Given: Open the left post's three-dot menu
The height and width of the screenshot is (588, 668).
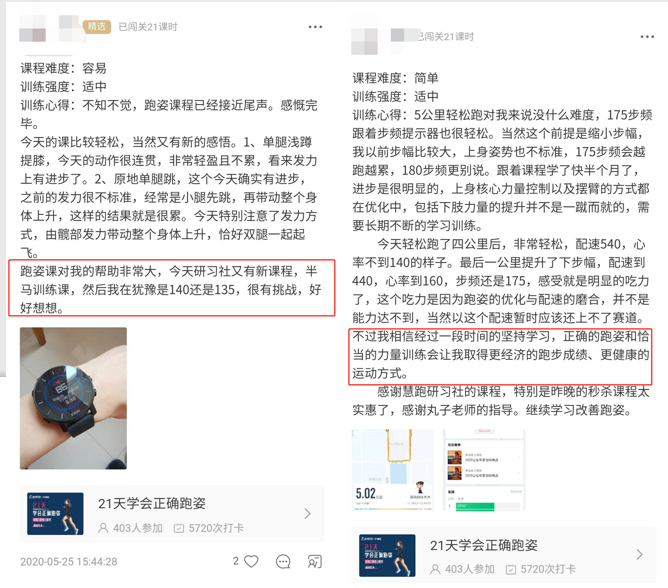Looking at the screenshot, I should (x=315, y=27).
